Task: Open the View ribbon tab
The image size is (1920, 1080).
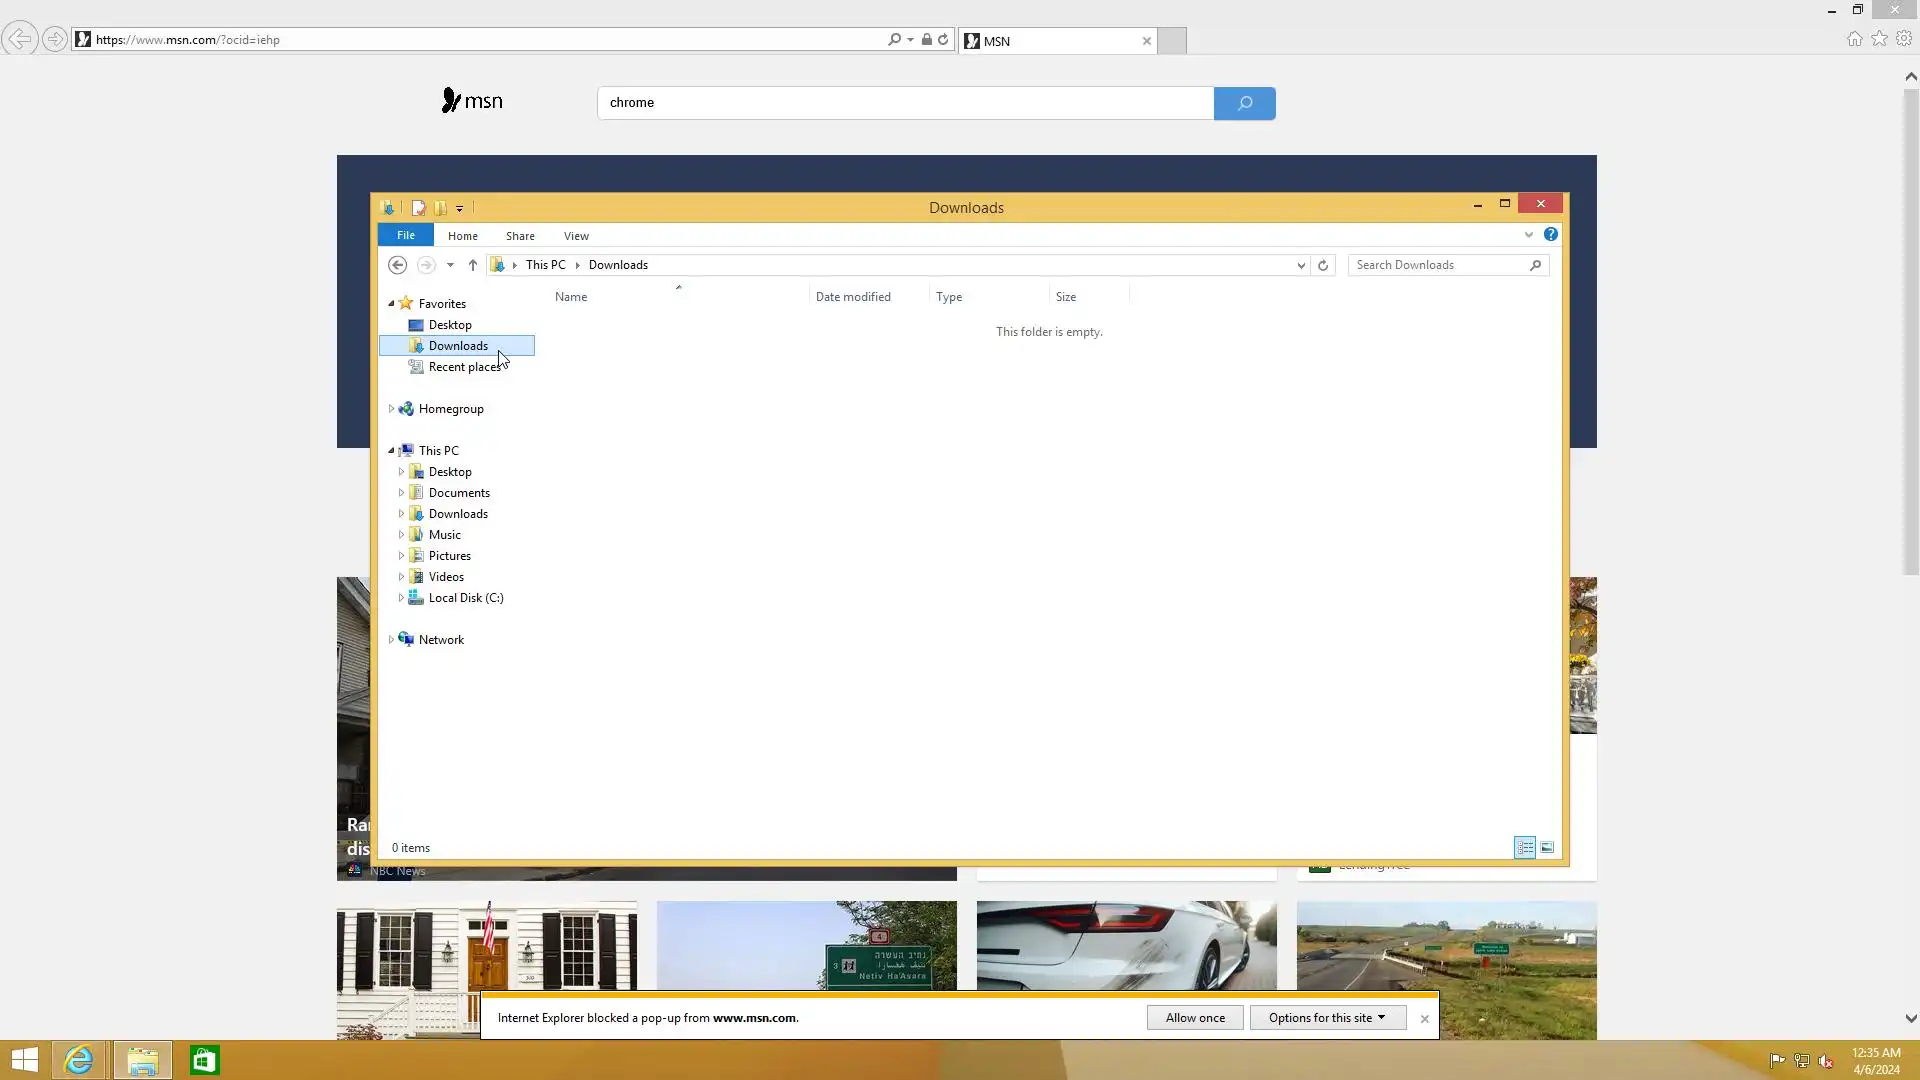Action: click(x=576, y=236)
